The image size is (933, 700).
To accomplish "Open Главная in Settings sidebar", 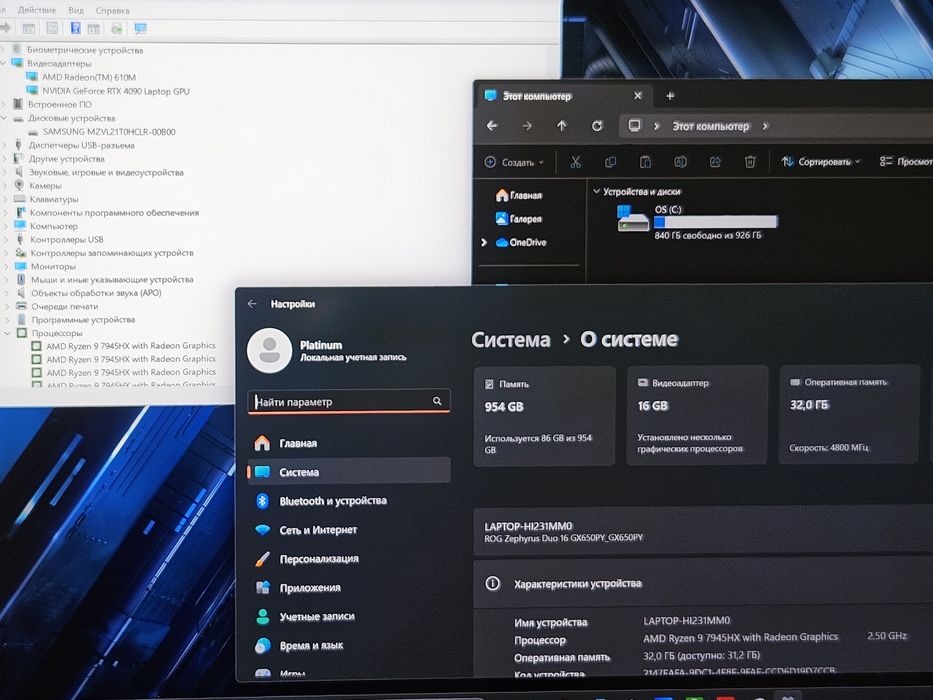I will (x=349, y=443).
